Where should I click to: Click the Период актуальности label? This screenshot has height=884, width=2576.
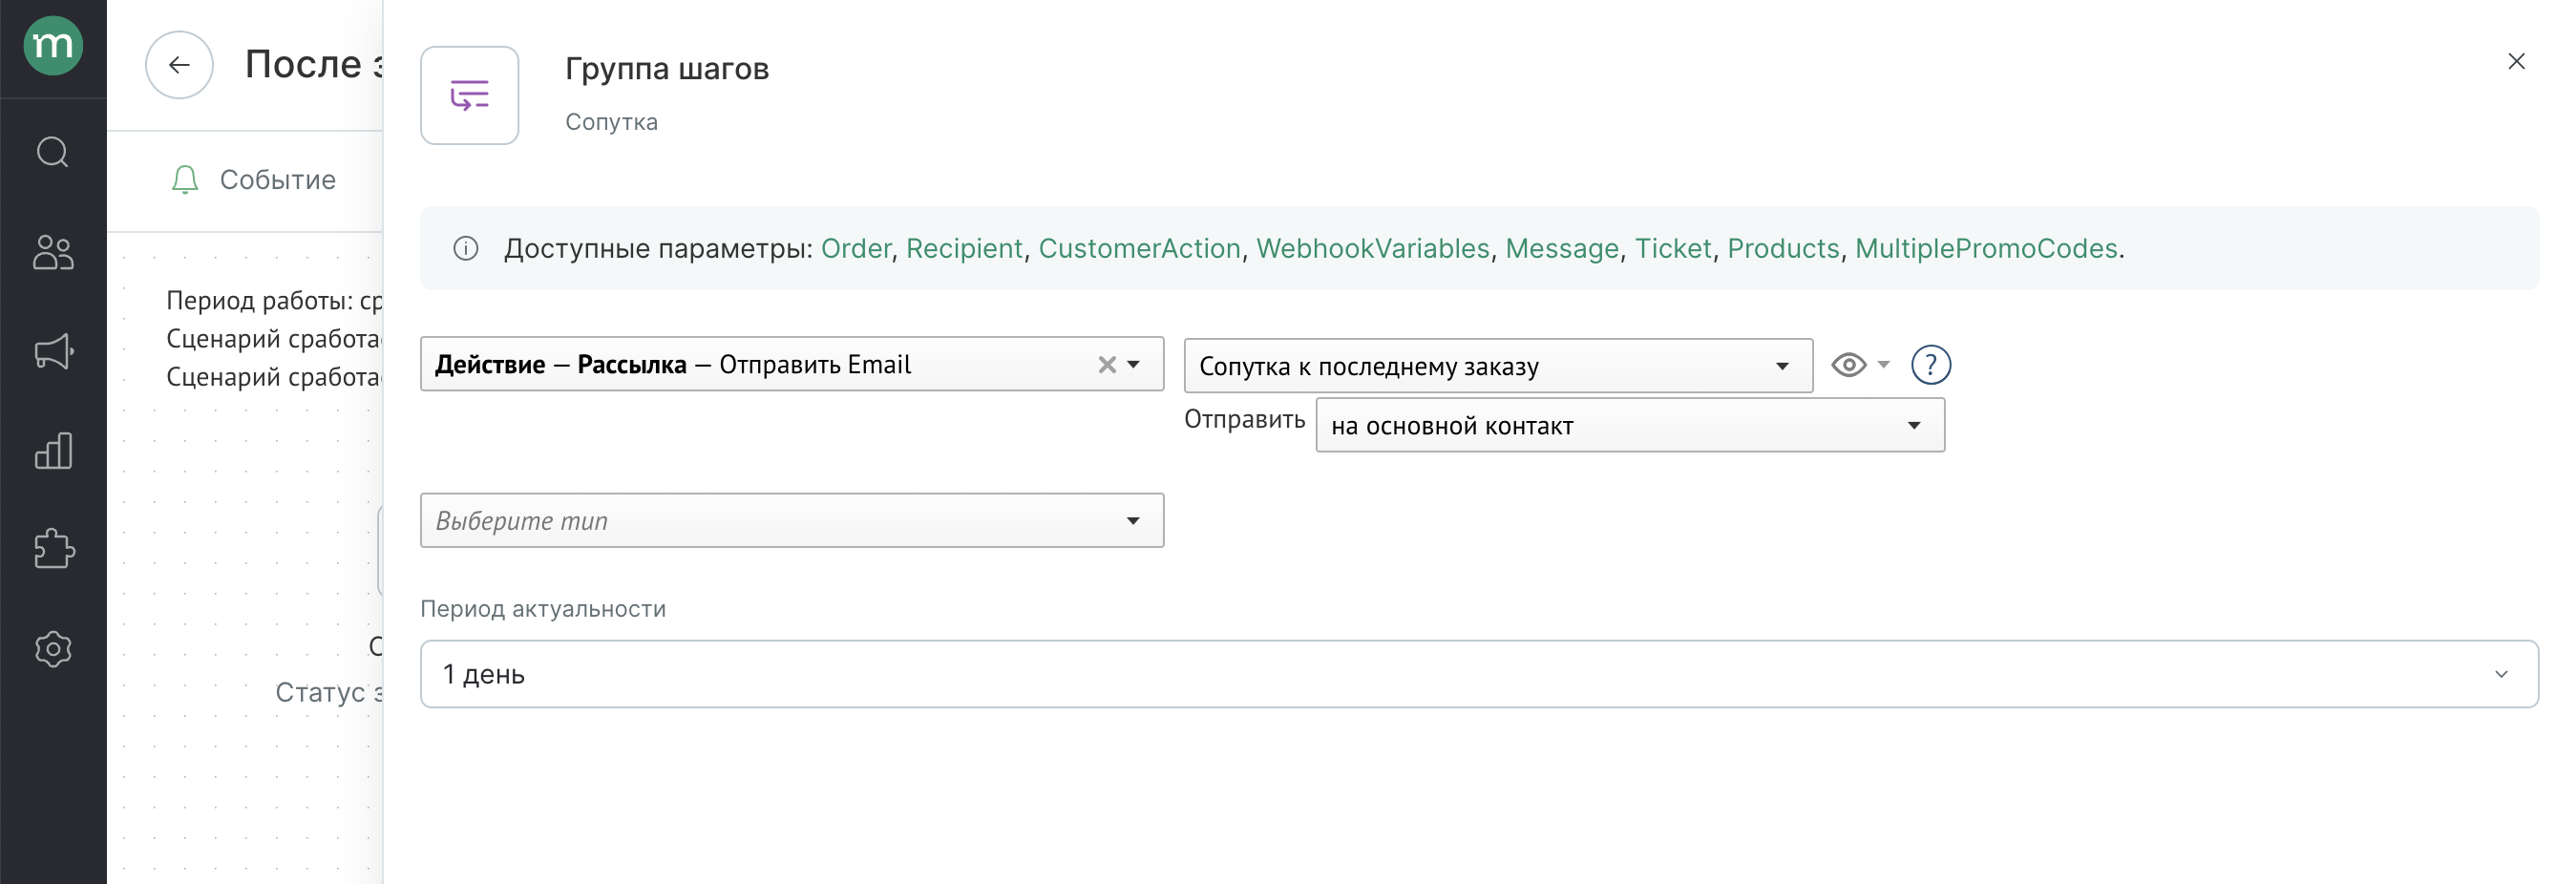(x=543, y=609)
